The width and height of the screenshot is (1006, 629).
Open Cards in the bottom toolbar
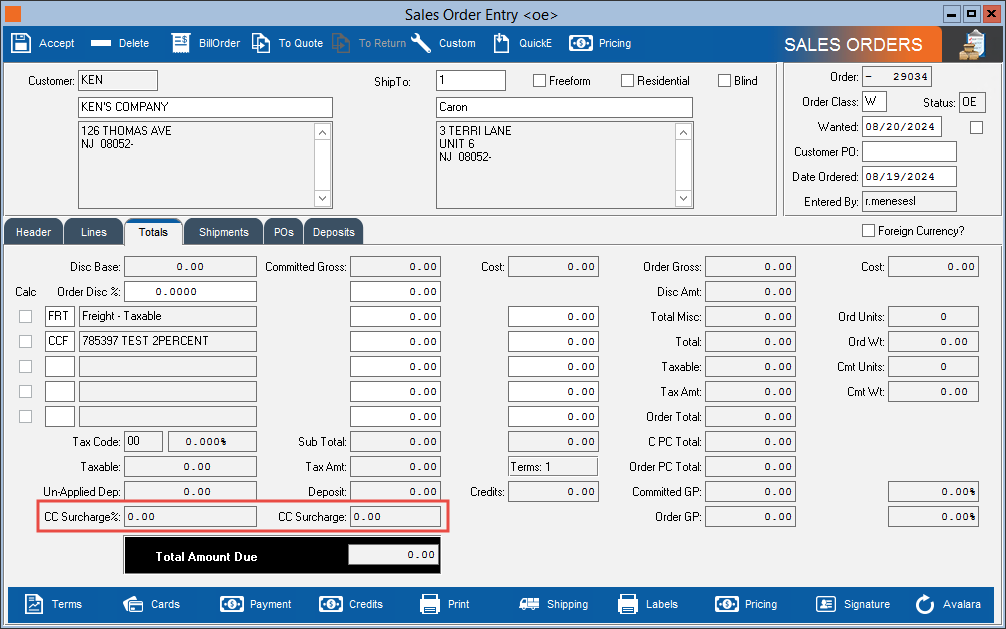point(133,604)
